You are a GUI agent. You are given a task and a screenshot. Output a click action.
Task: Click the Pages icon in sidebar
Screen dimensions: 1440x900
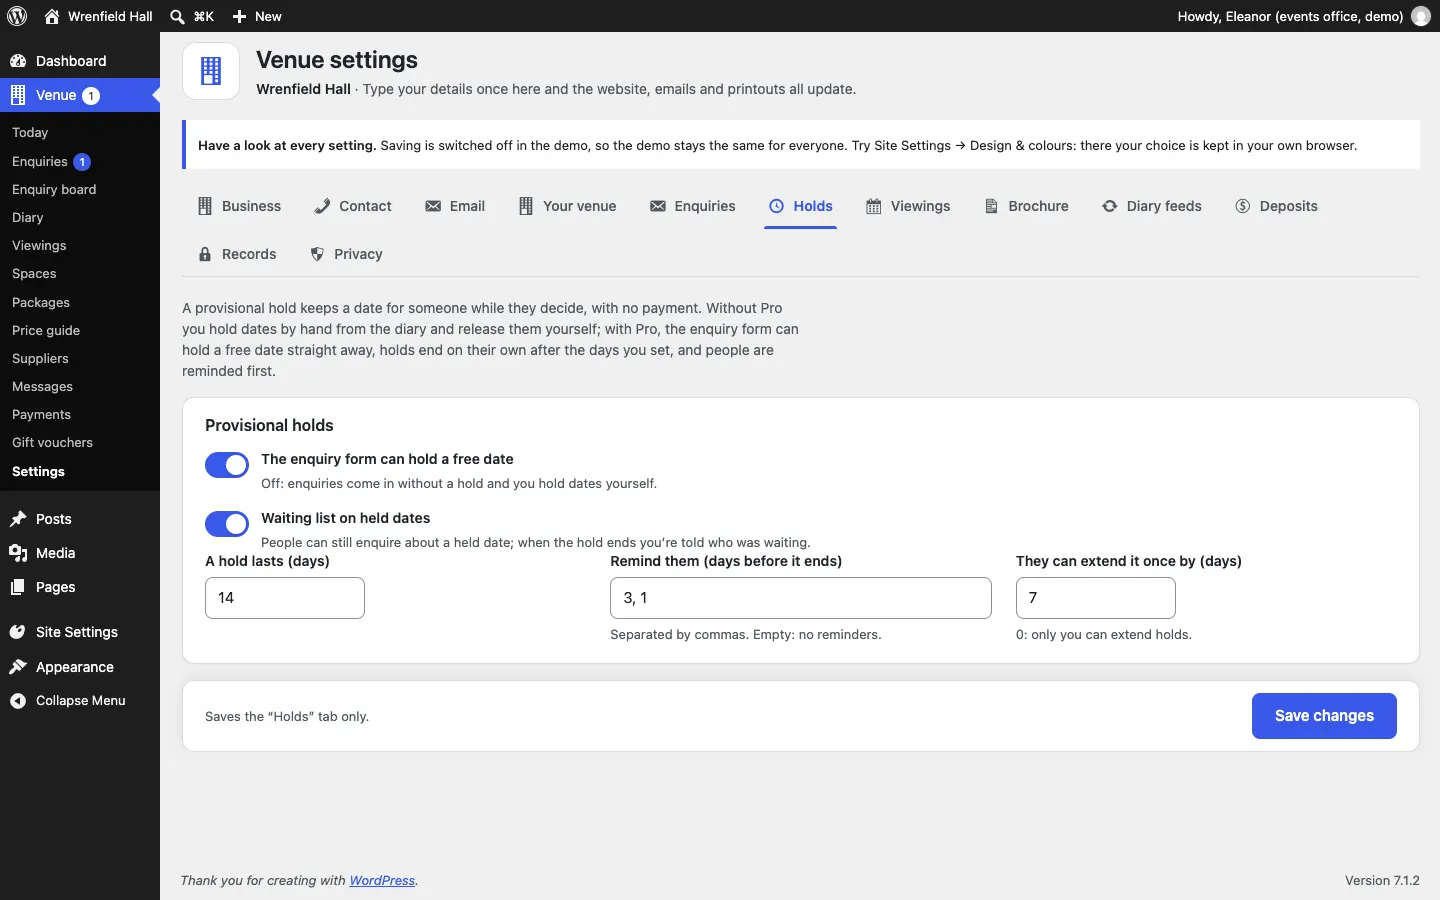click(18, 587)
